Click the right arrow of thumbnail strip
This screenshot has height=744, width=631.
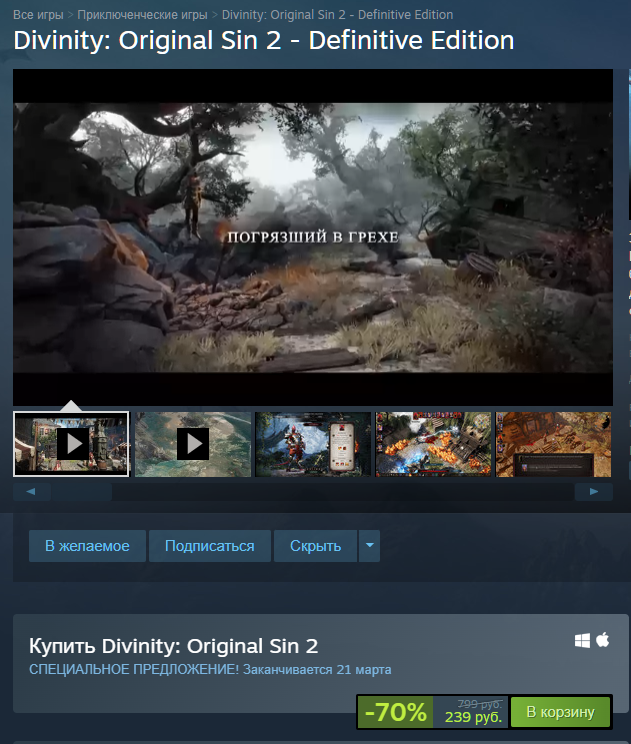(594, 492)
